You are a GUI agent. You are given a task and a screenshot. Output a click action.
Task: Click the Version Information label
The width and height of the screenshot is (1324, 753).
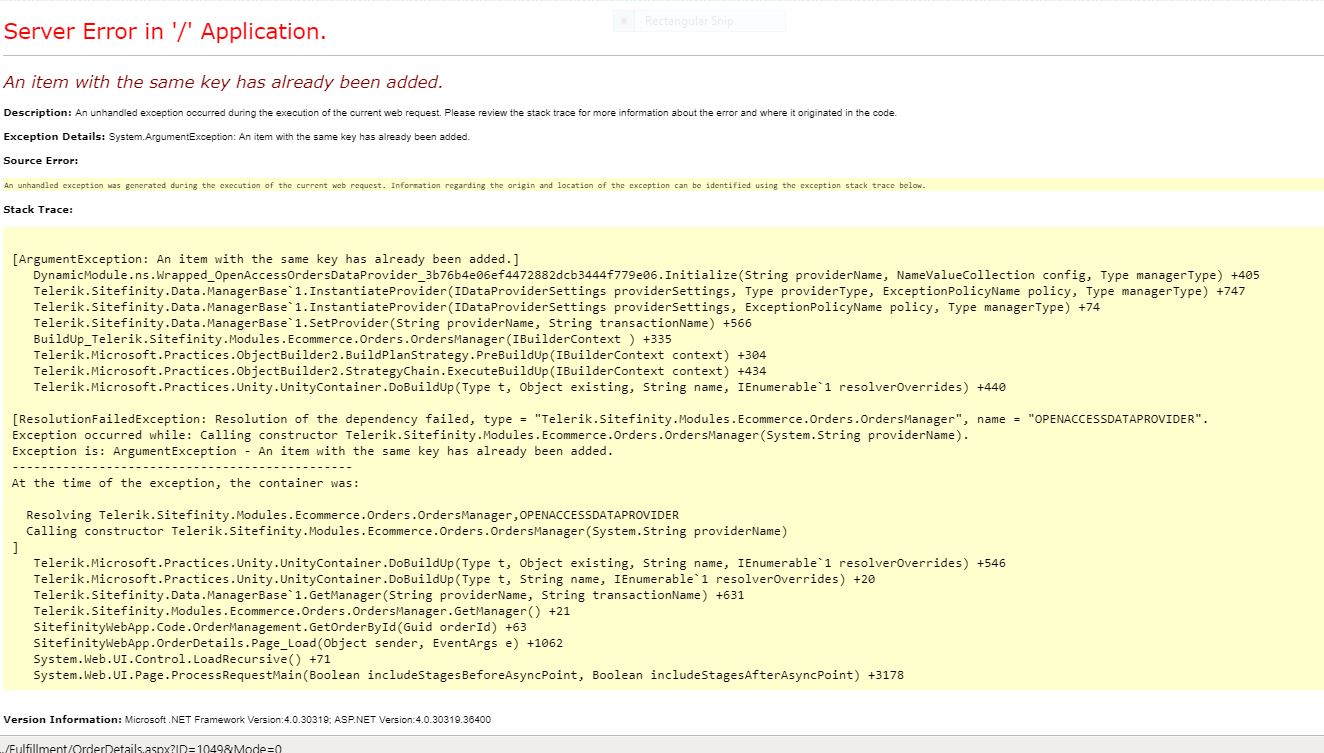(62, 720)
